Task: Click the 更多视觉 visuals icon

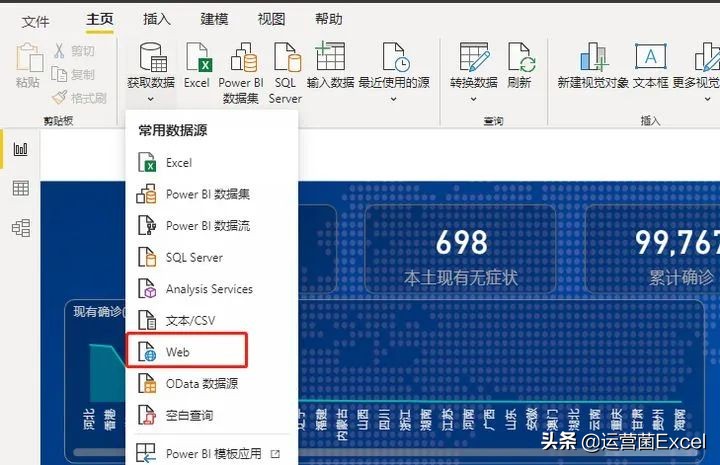Action: (x=707, y=57)
